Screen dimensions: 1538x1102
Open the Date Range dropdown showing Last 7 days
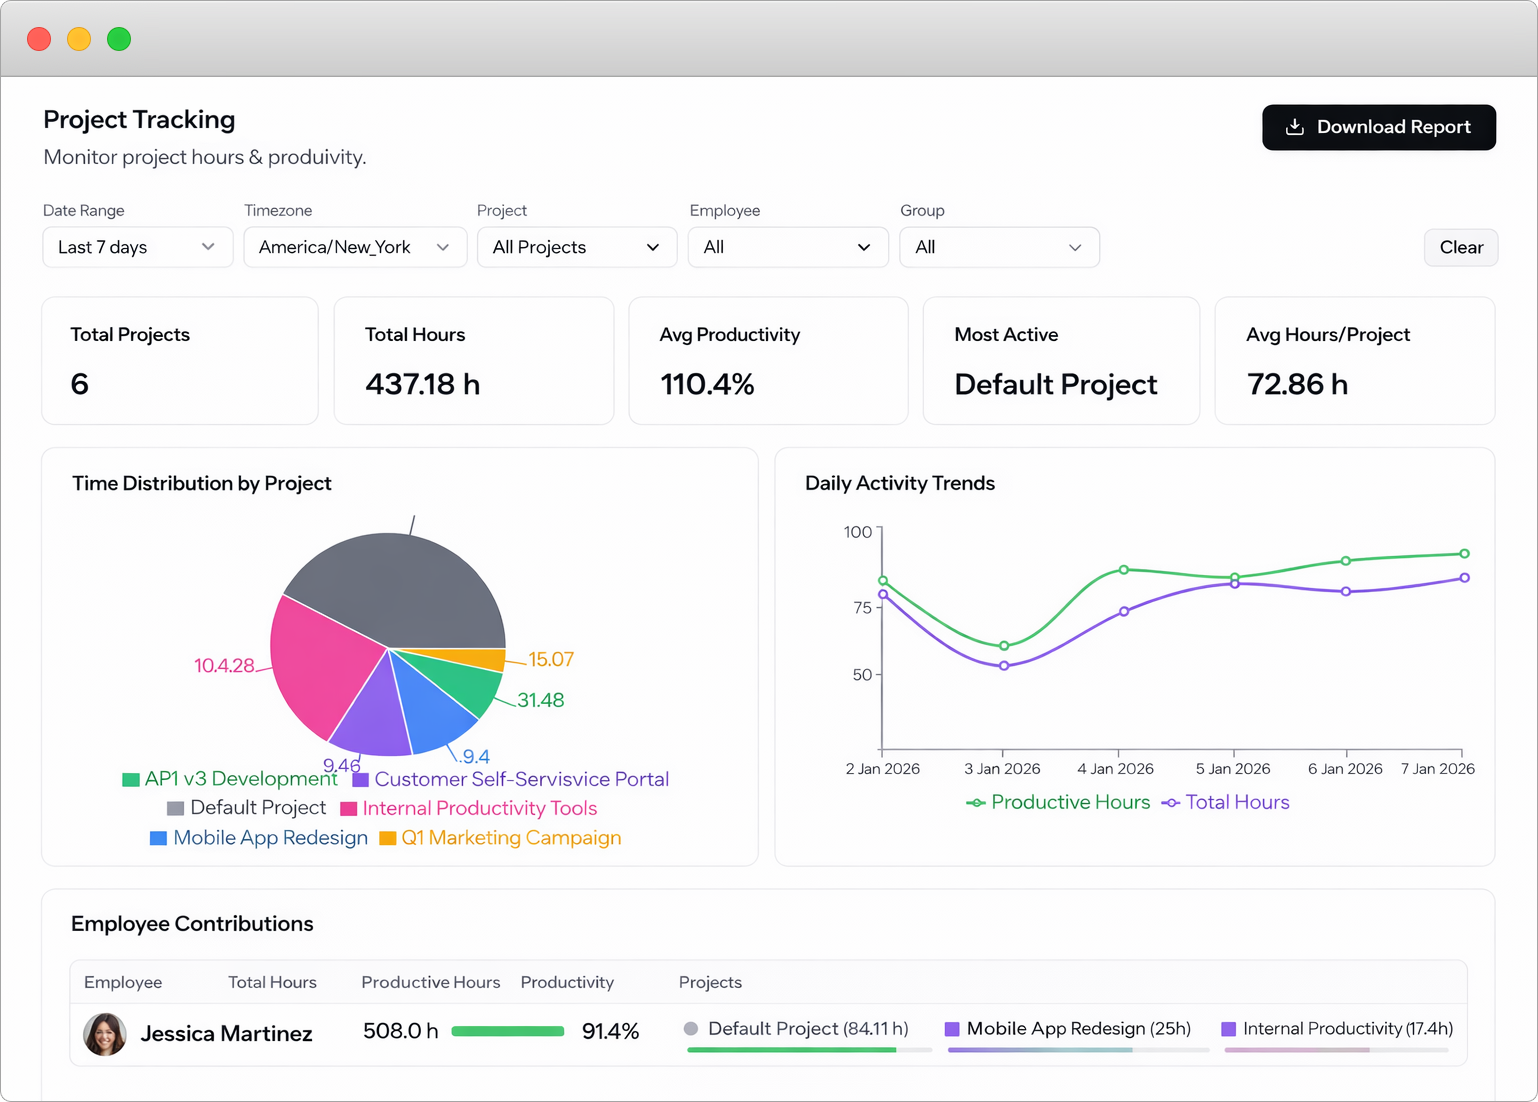point(137,247)
